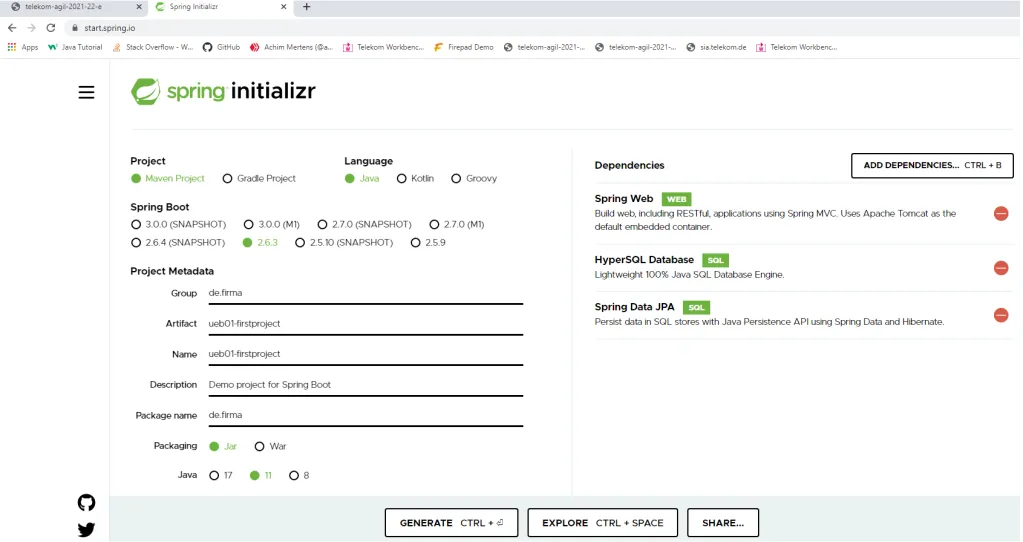Click the Generate button
Image resolution: width=1023 pixels, height=542 pixels.
pos(451,523)
